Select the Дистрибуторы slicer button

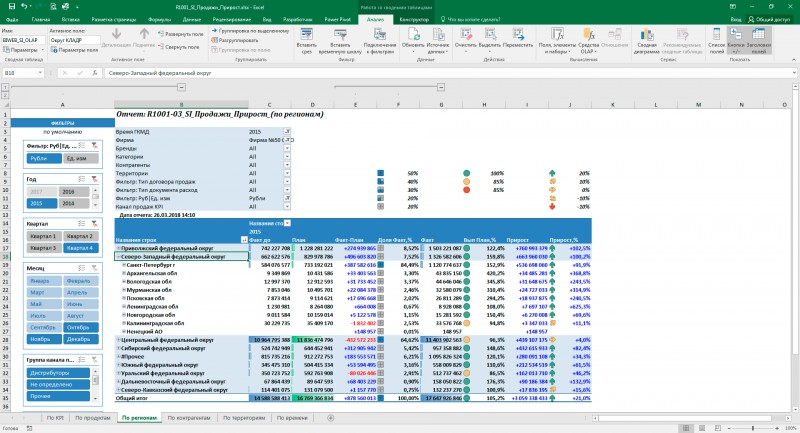[x=58, y=373]
